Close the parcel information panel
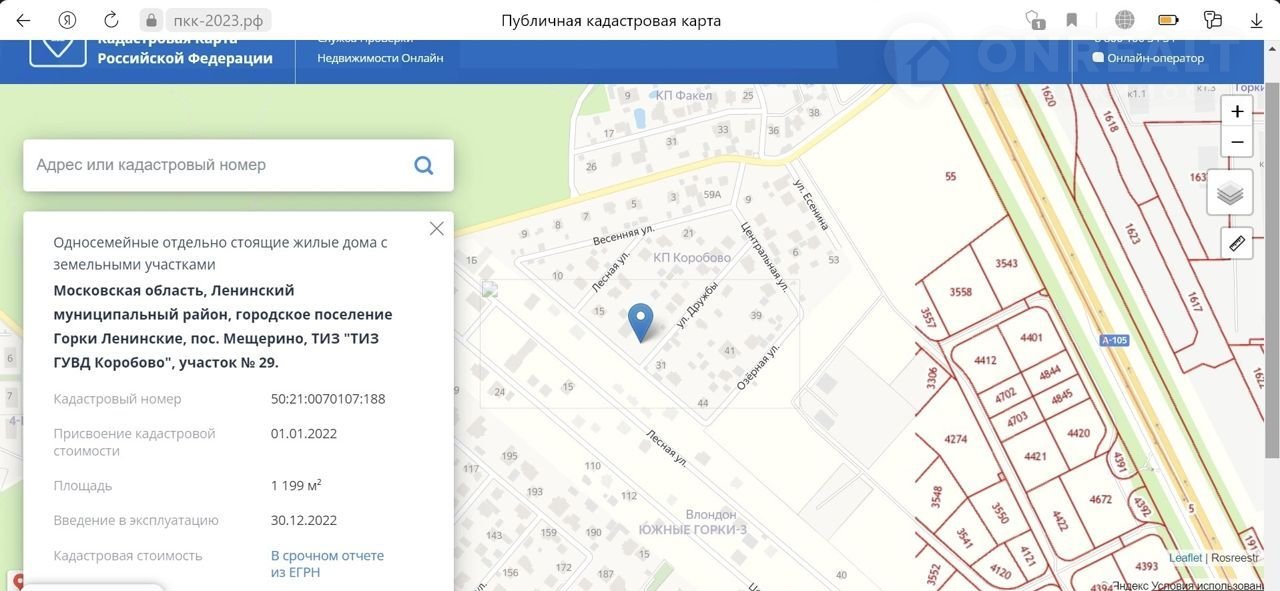 pos(436,229)
